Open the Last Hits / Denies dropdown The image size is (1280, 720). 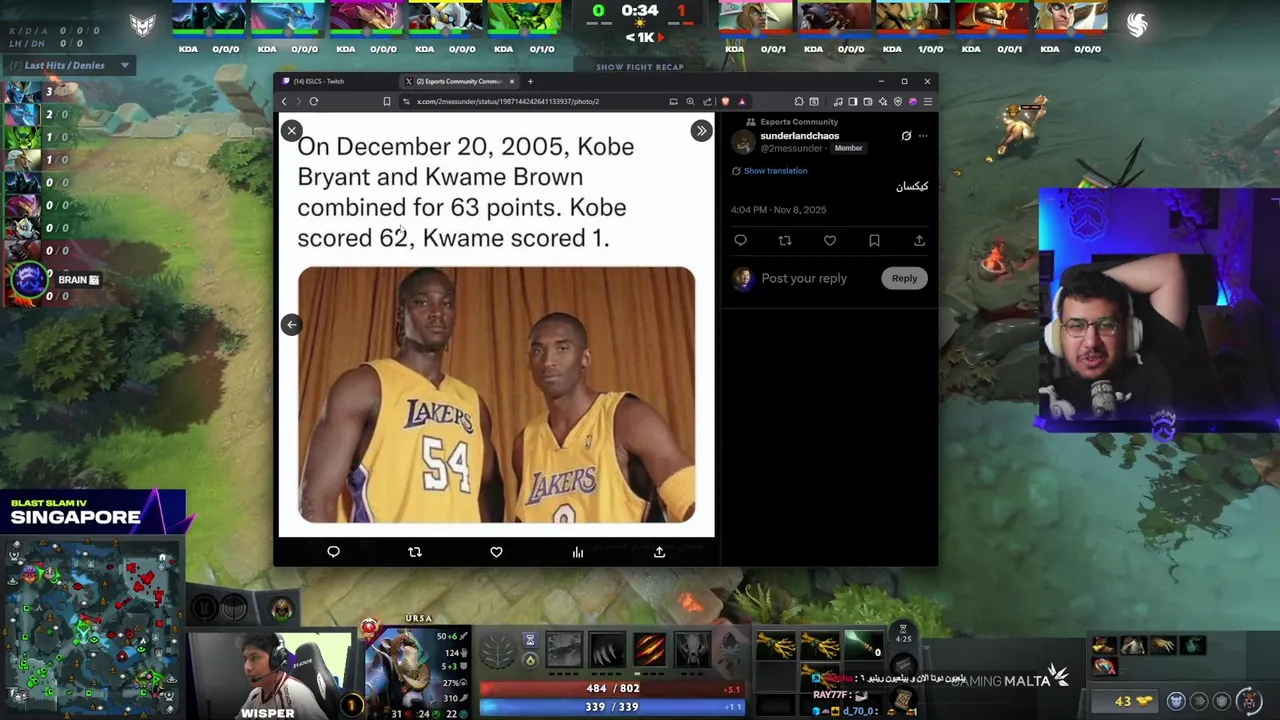(72, 66)
